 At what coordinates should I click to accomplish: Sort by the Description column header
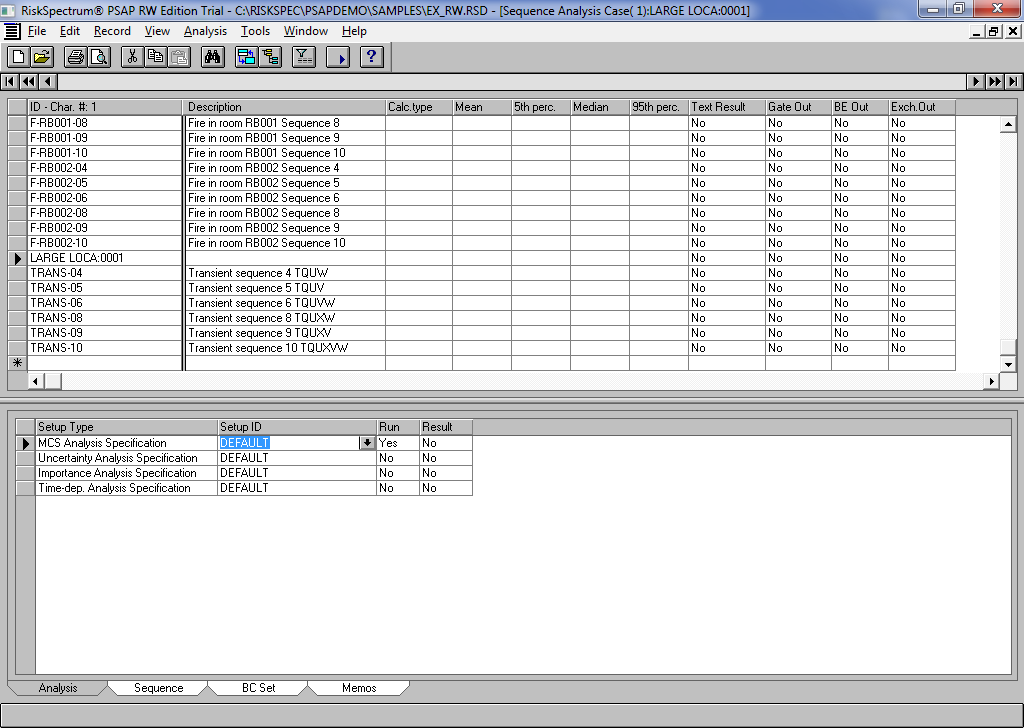(x=285, y=107)
